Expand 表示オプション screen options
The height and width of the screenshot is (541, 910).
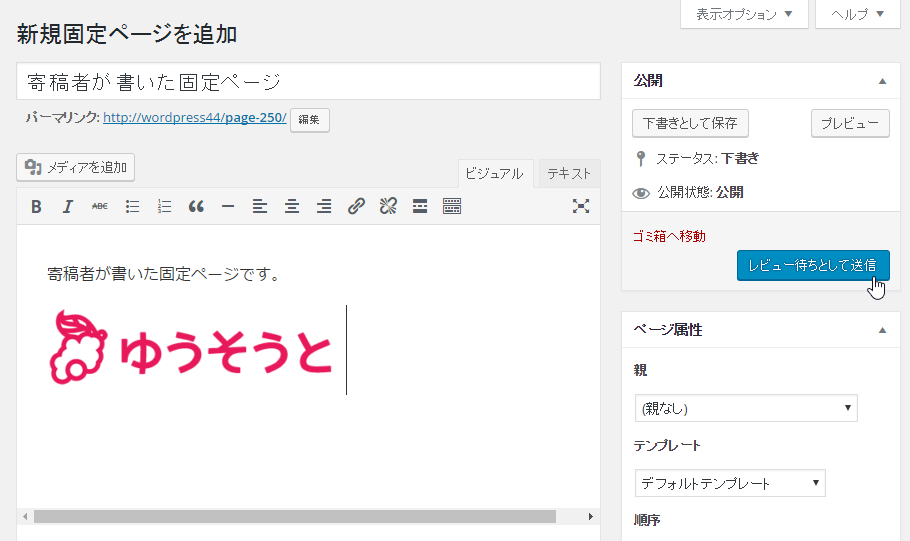click(x=744, y=14)
